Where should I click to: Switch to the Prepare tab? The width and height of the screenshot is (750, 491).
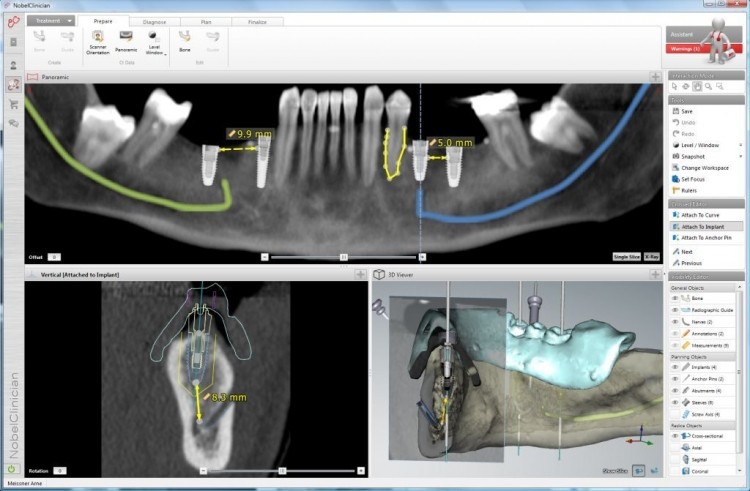click(103, 21)
